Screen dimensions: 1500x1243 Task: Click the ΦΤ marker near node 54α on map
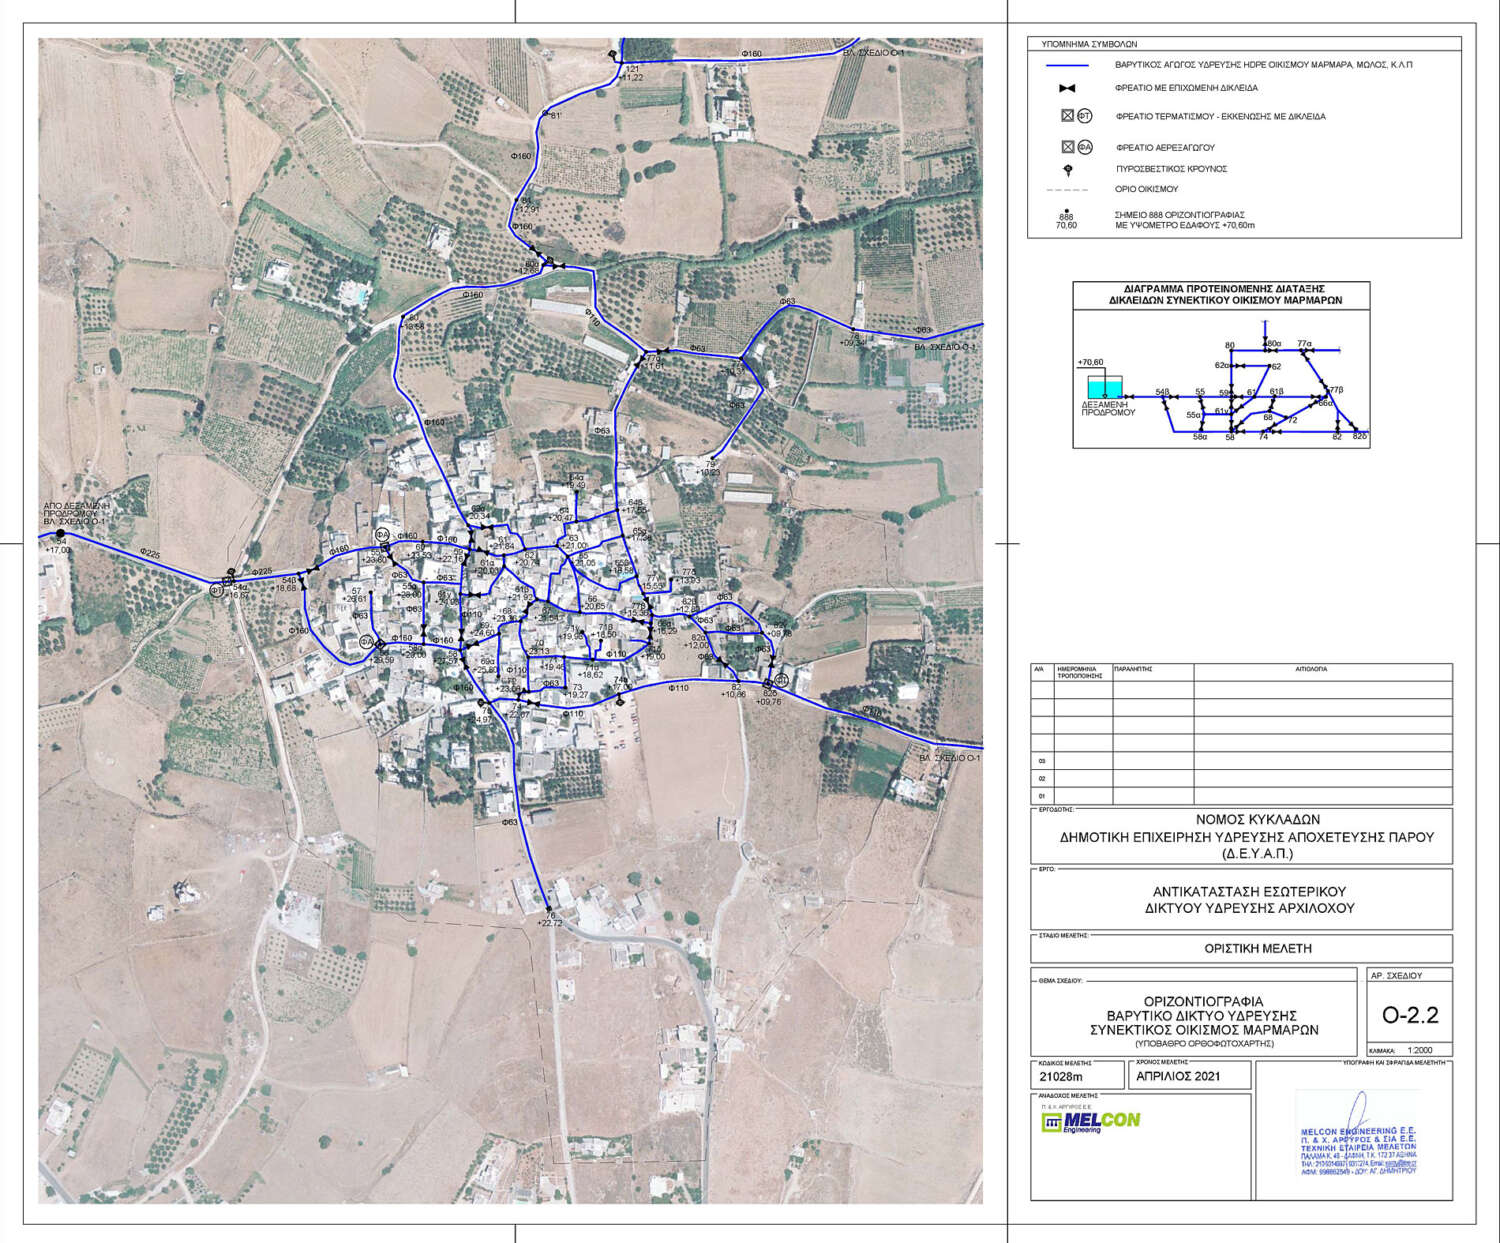pyautogui.click(x=217, y=591)
